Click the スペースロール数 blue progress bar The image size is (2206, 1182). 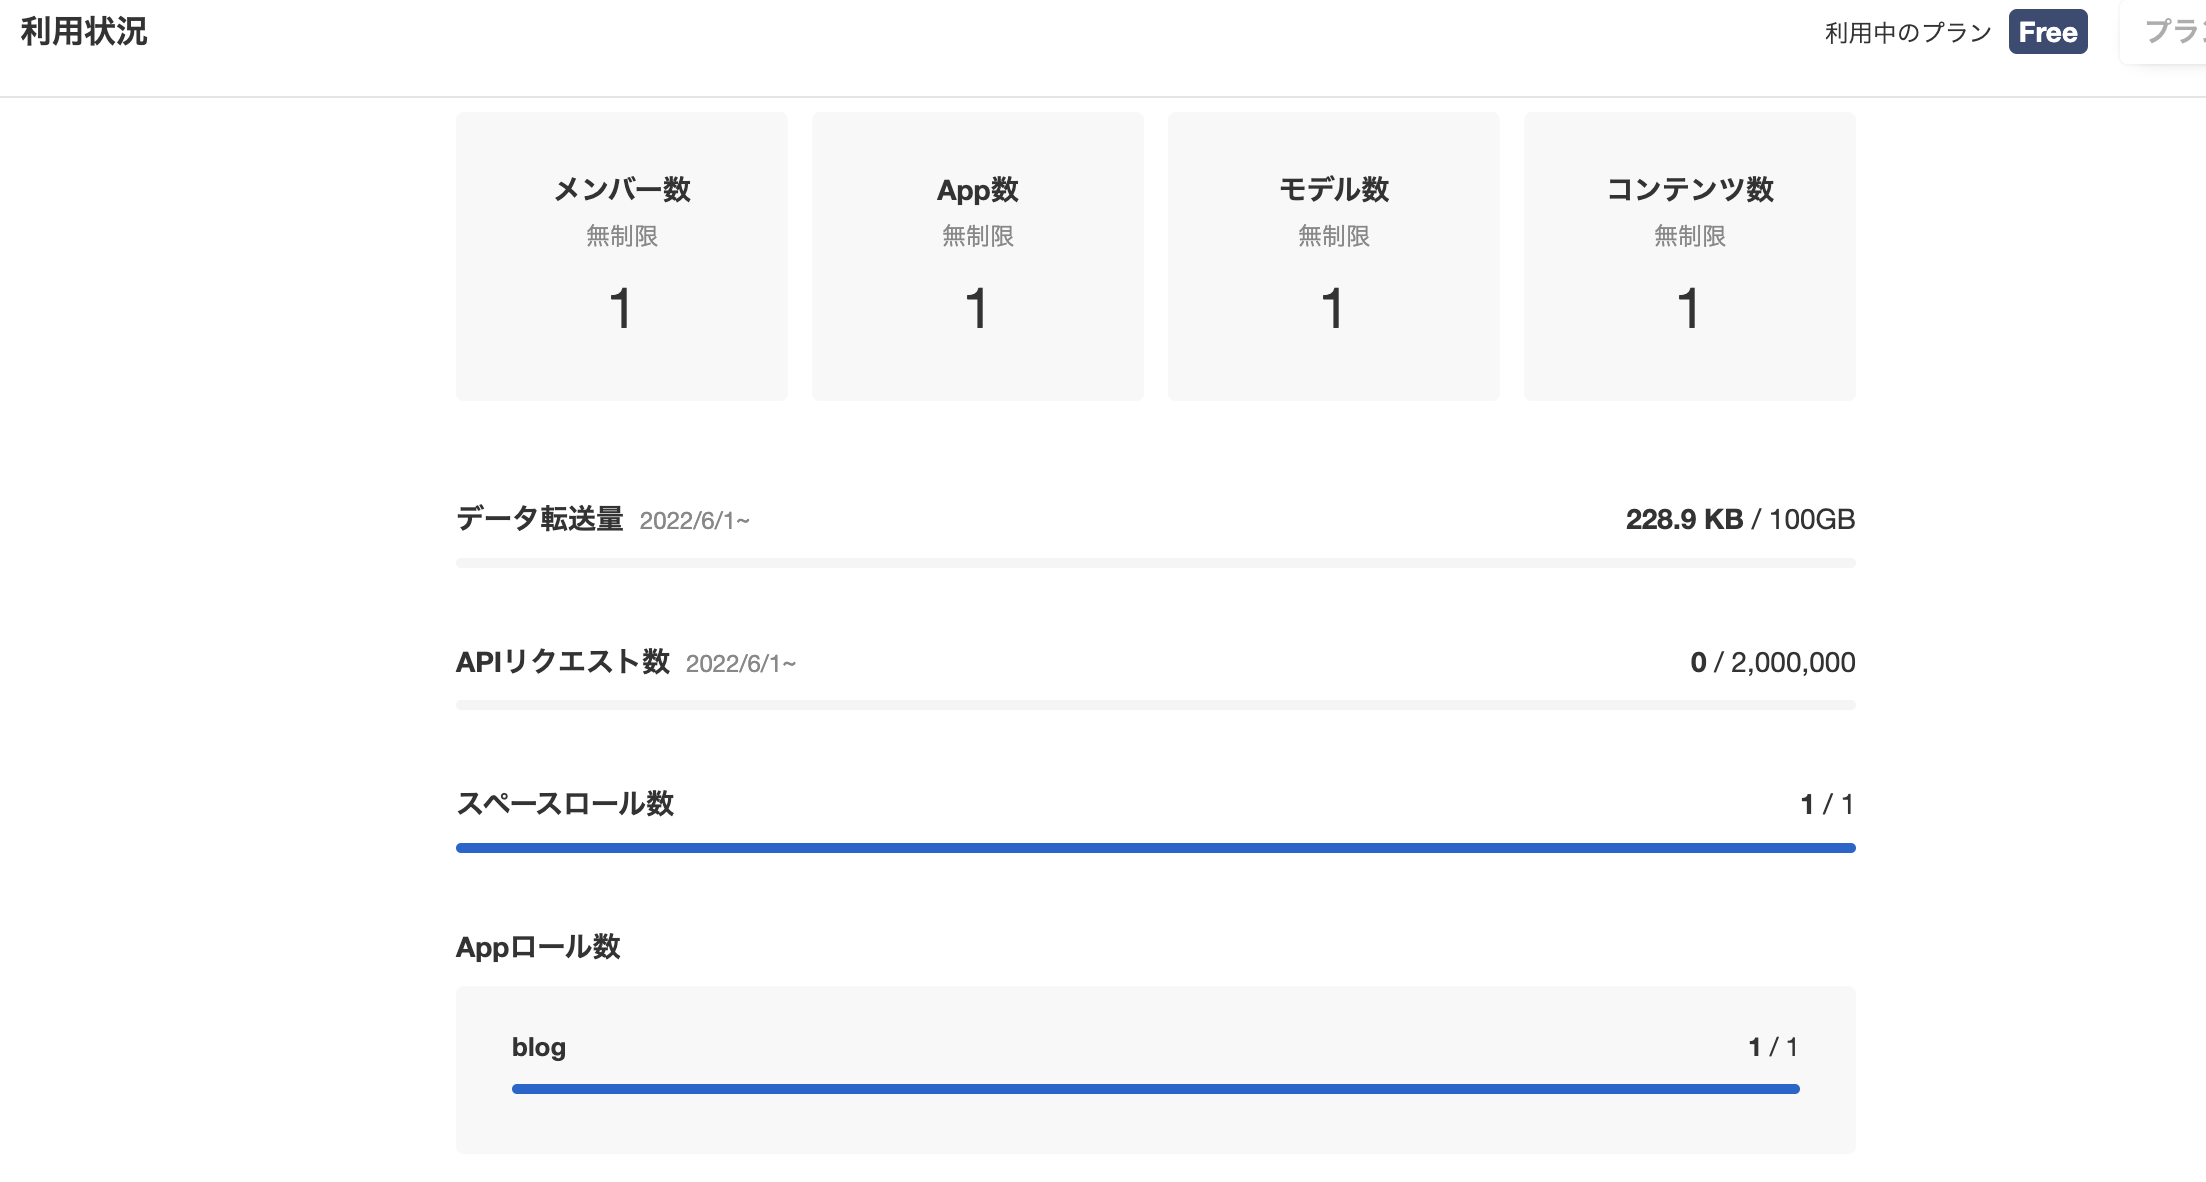1155,848
